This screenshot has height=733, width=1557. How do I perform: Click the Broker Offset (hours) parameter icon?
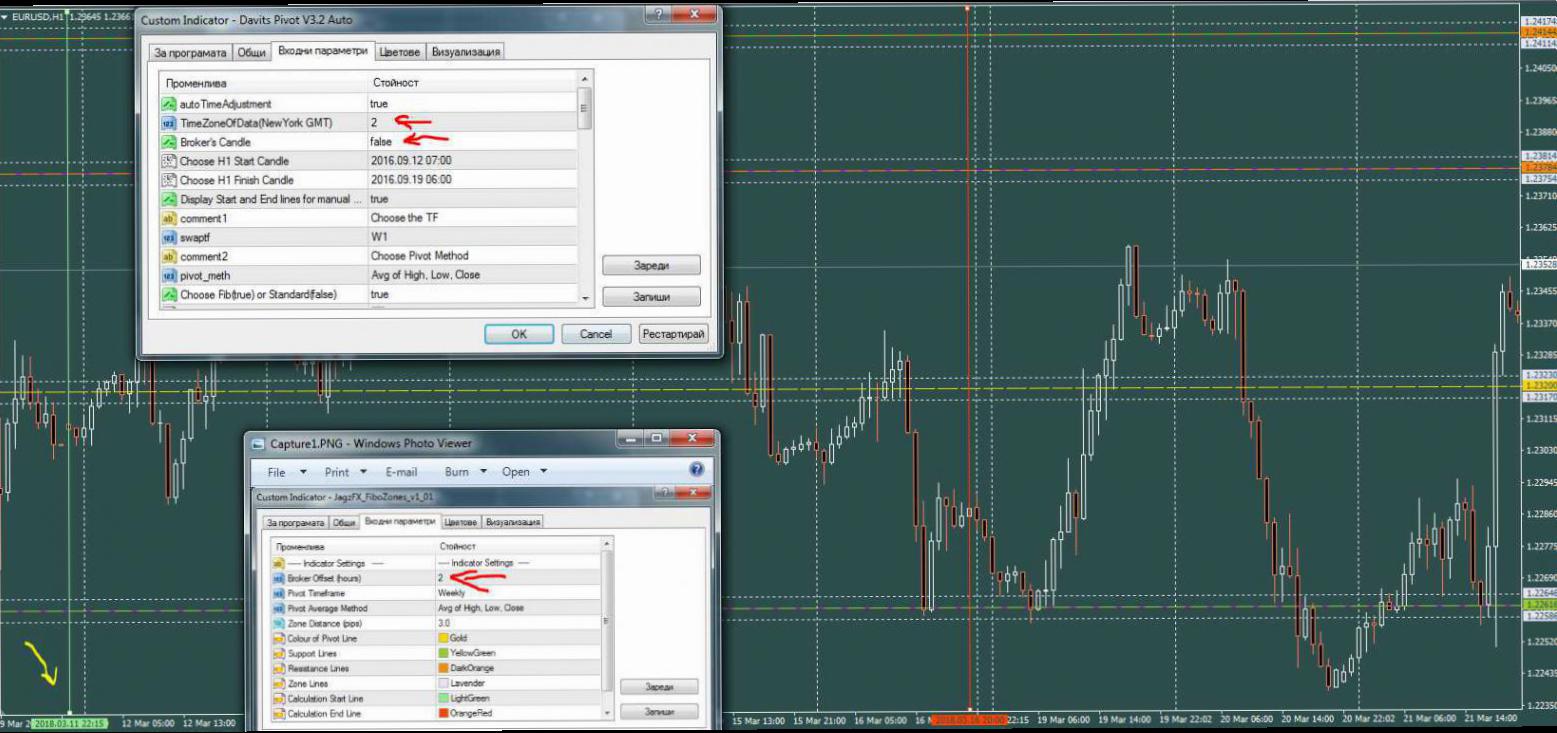pyautogui.click(x=279, y=578)
